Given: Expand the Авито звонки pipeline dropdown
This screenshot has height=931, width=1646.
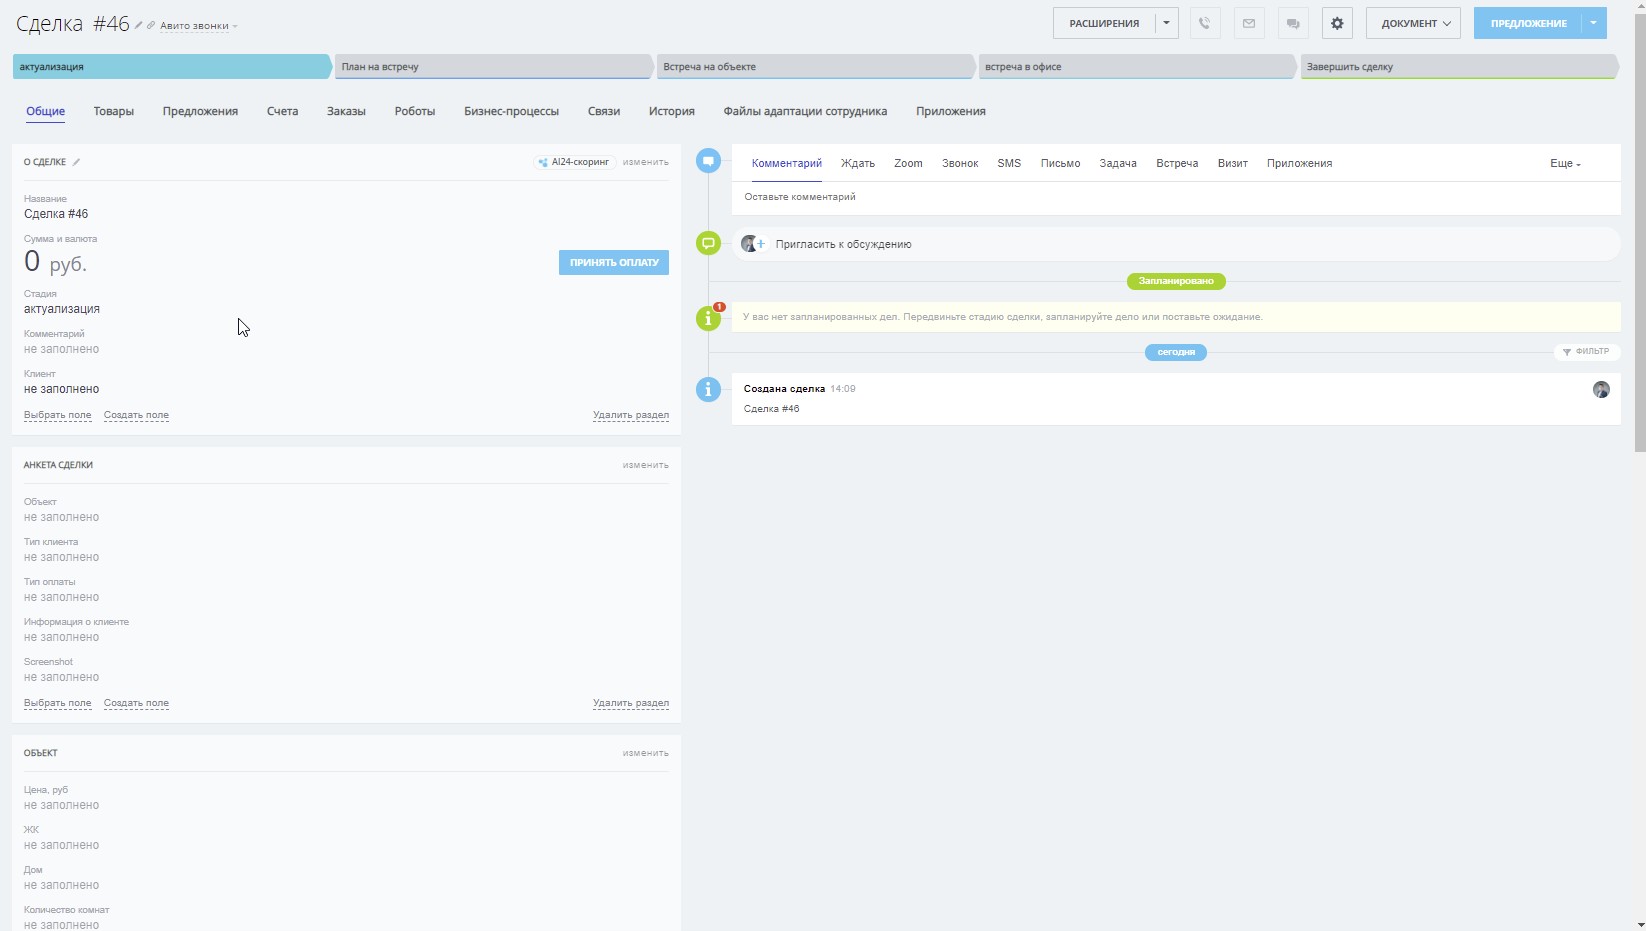Looking at the screenshot, I should [x=198, y=26].
